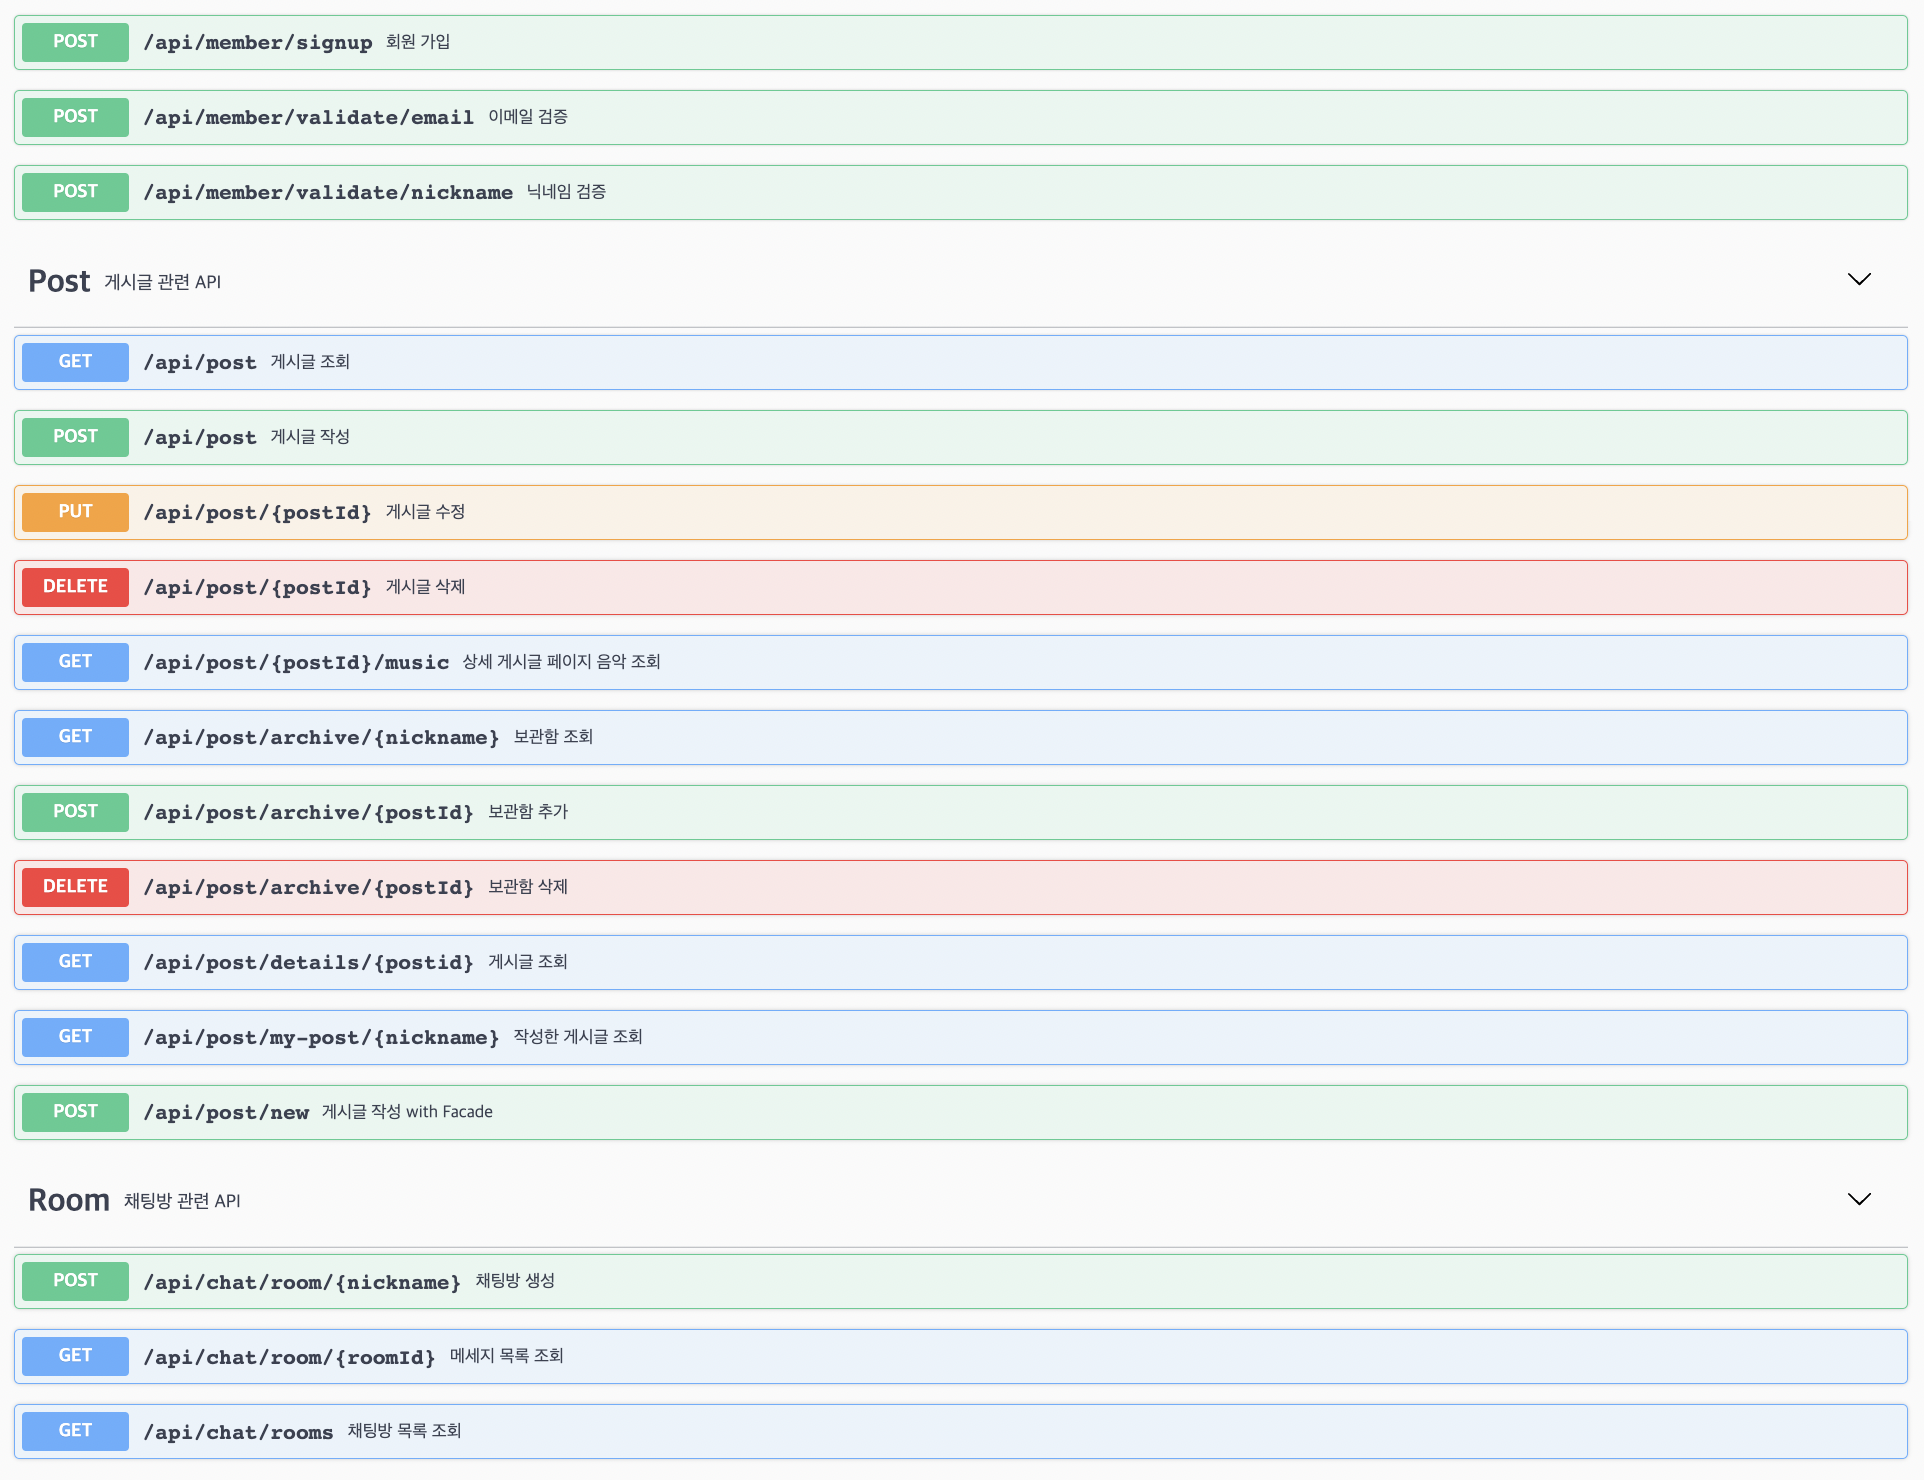
Task: Click the POST badge for email validation
Action: pos(75,117)
